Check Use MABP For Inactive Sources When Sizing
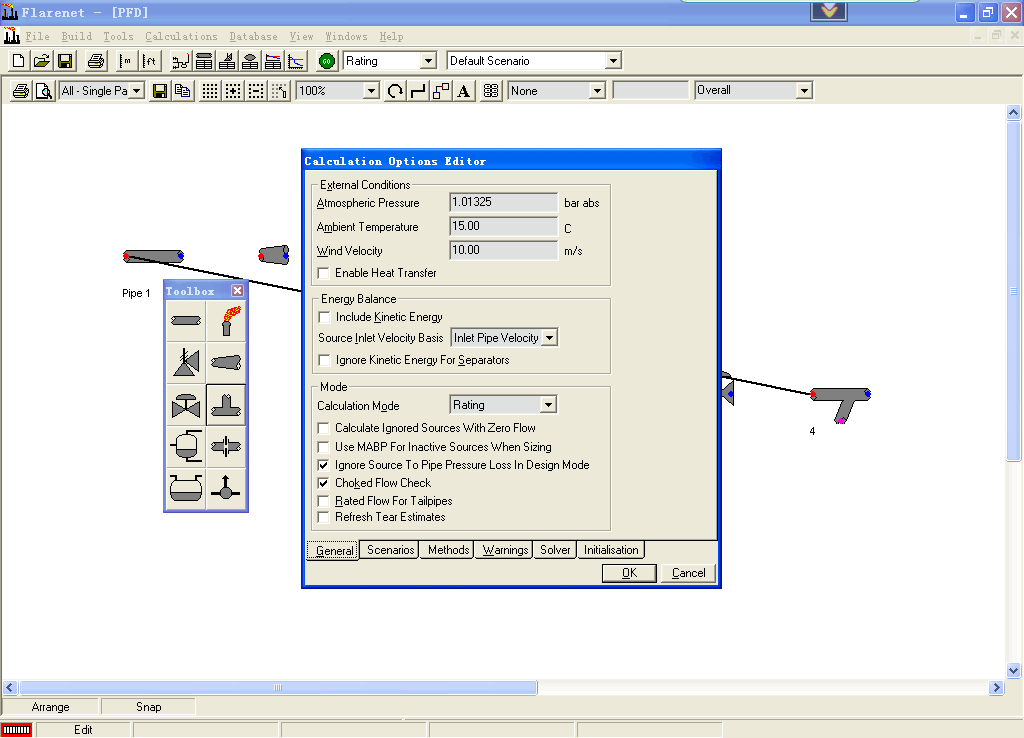The image size is (1024, 738). (323, 447)
